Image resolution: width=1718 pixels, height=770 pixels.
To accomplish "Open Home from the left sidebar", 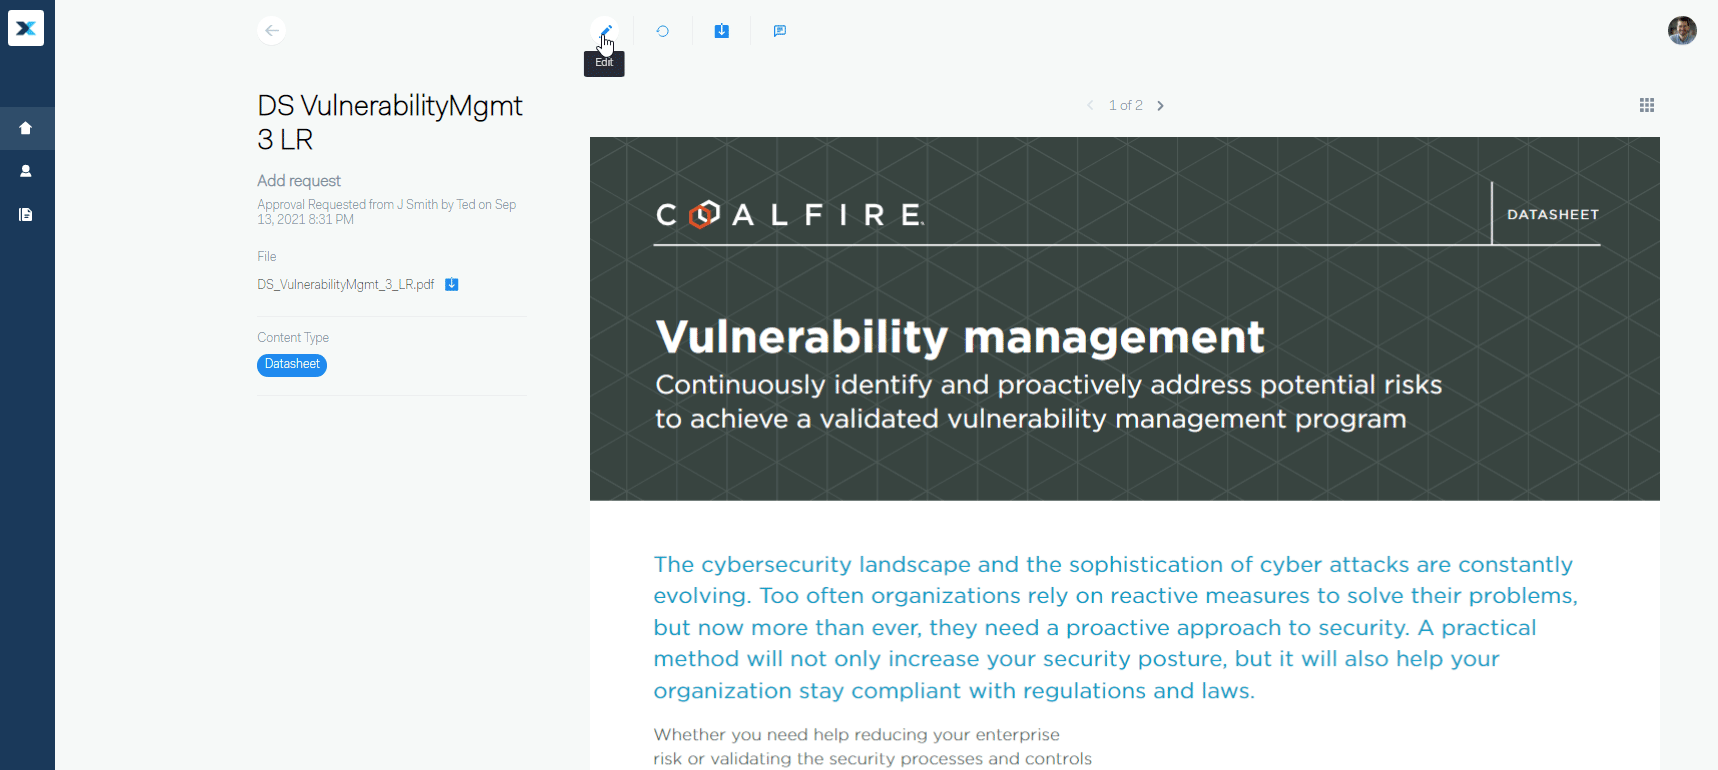I will click(26, 128).
